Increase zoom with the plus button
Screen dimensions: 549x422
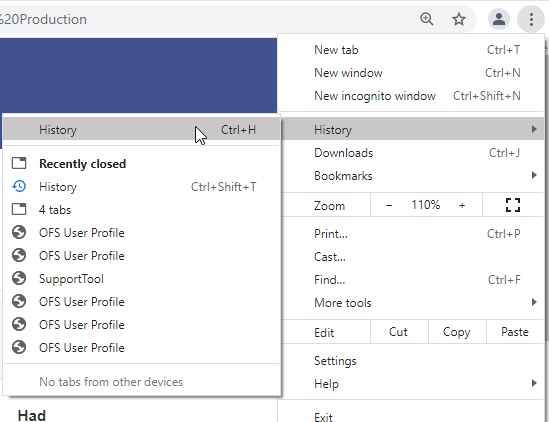pyautogui.click(x=462, y=205)
